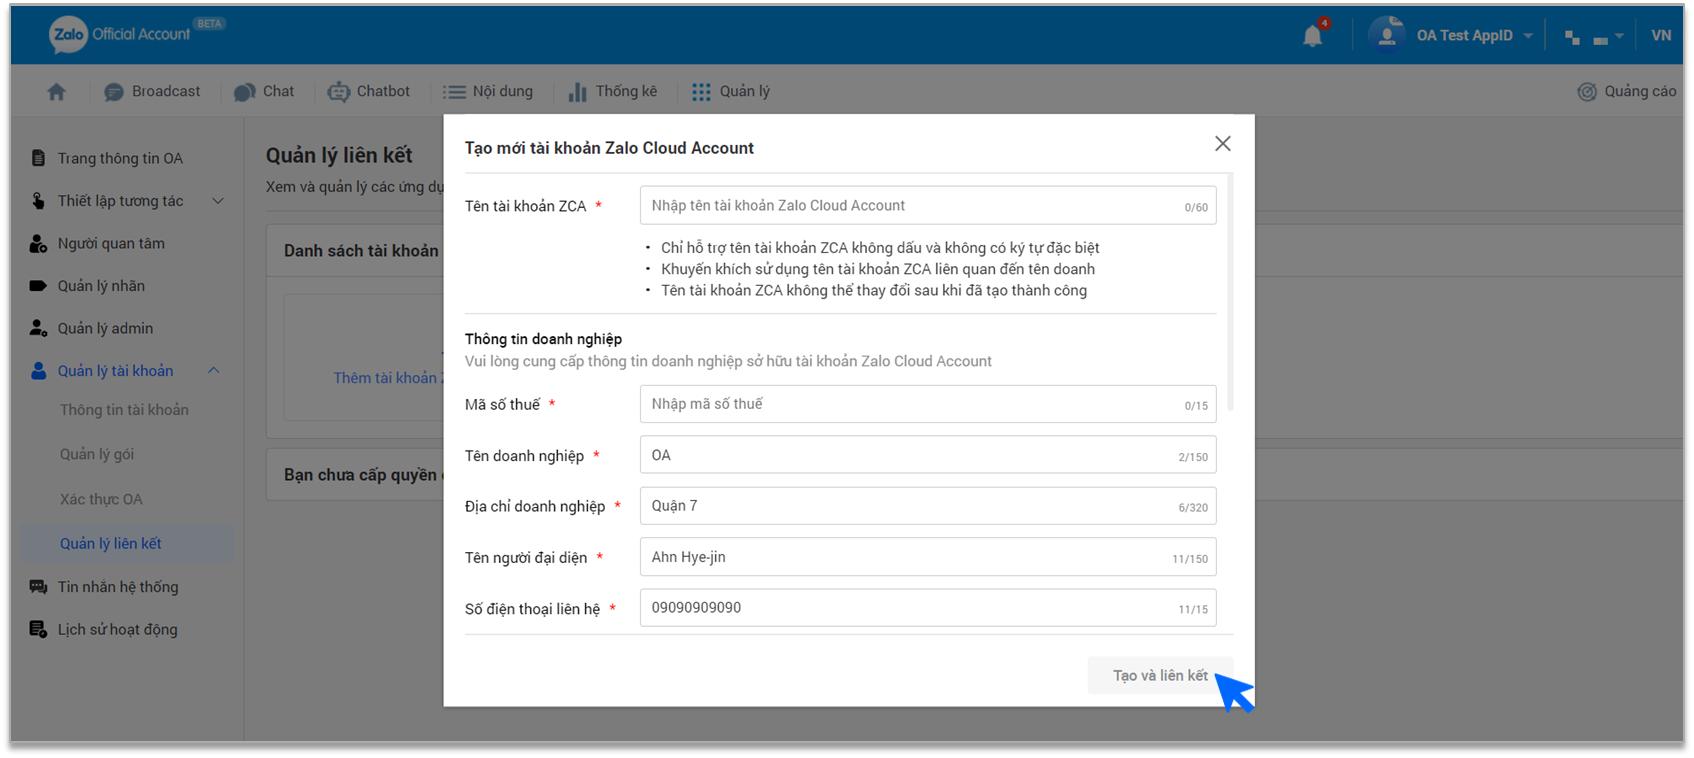Focus the Tên tài khoản ZCA input field
This screenshot has height=758, width=1694.
(x=928, y=205)
